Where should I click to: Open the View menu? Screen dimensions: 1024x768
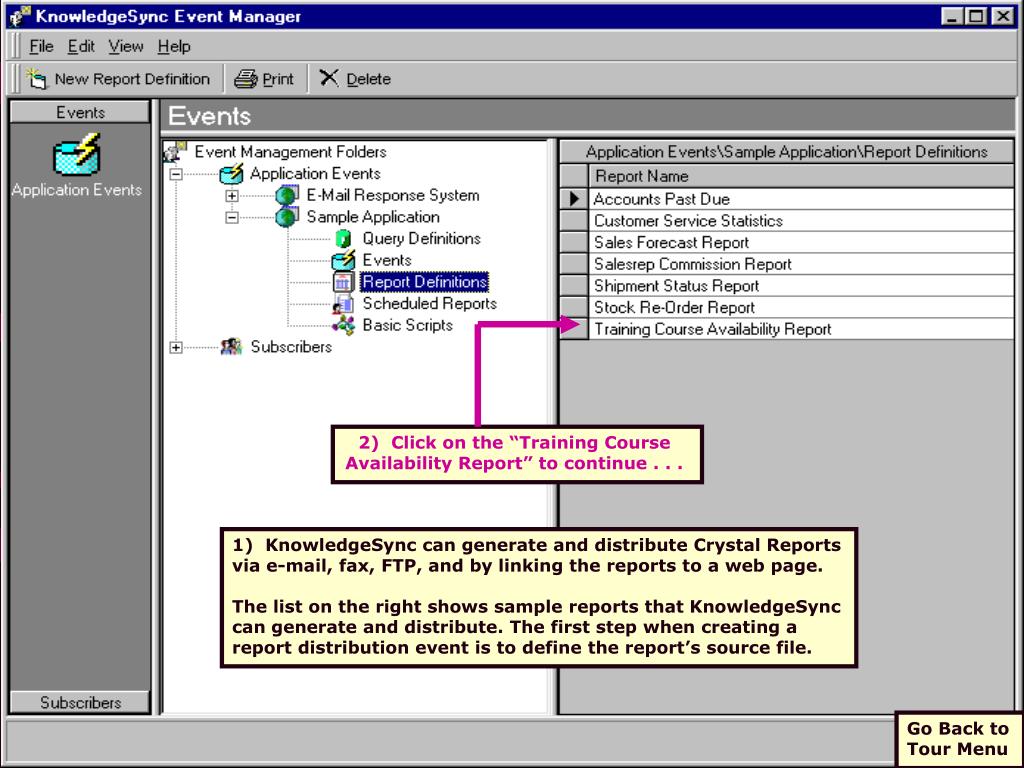[x=126, y=46]
